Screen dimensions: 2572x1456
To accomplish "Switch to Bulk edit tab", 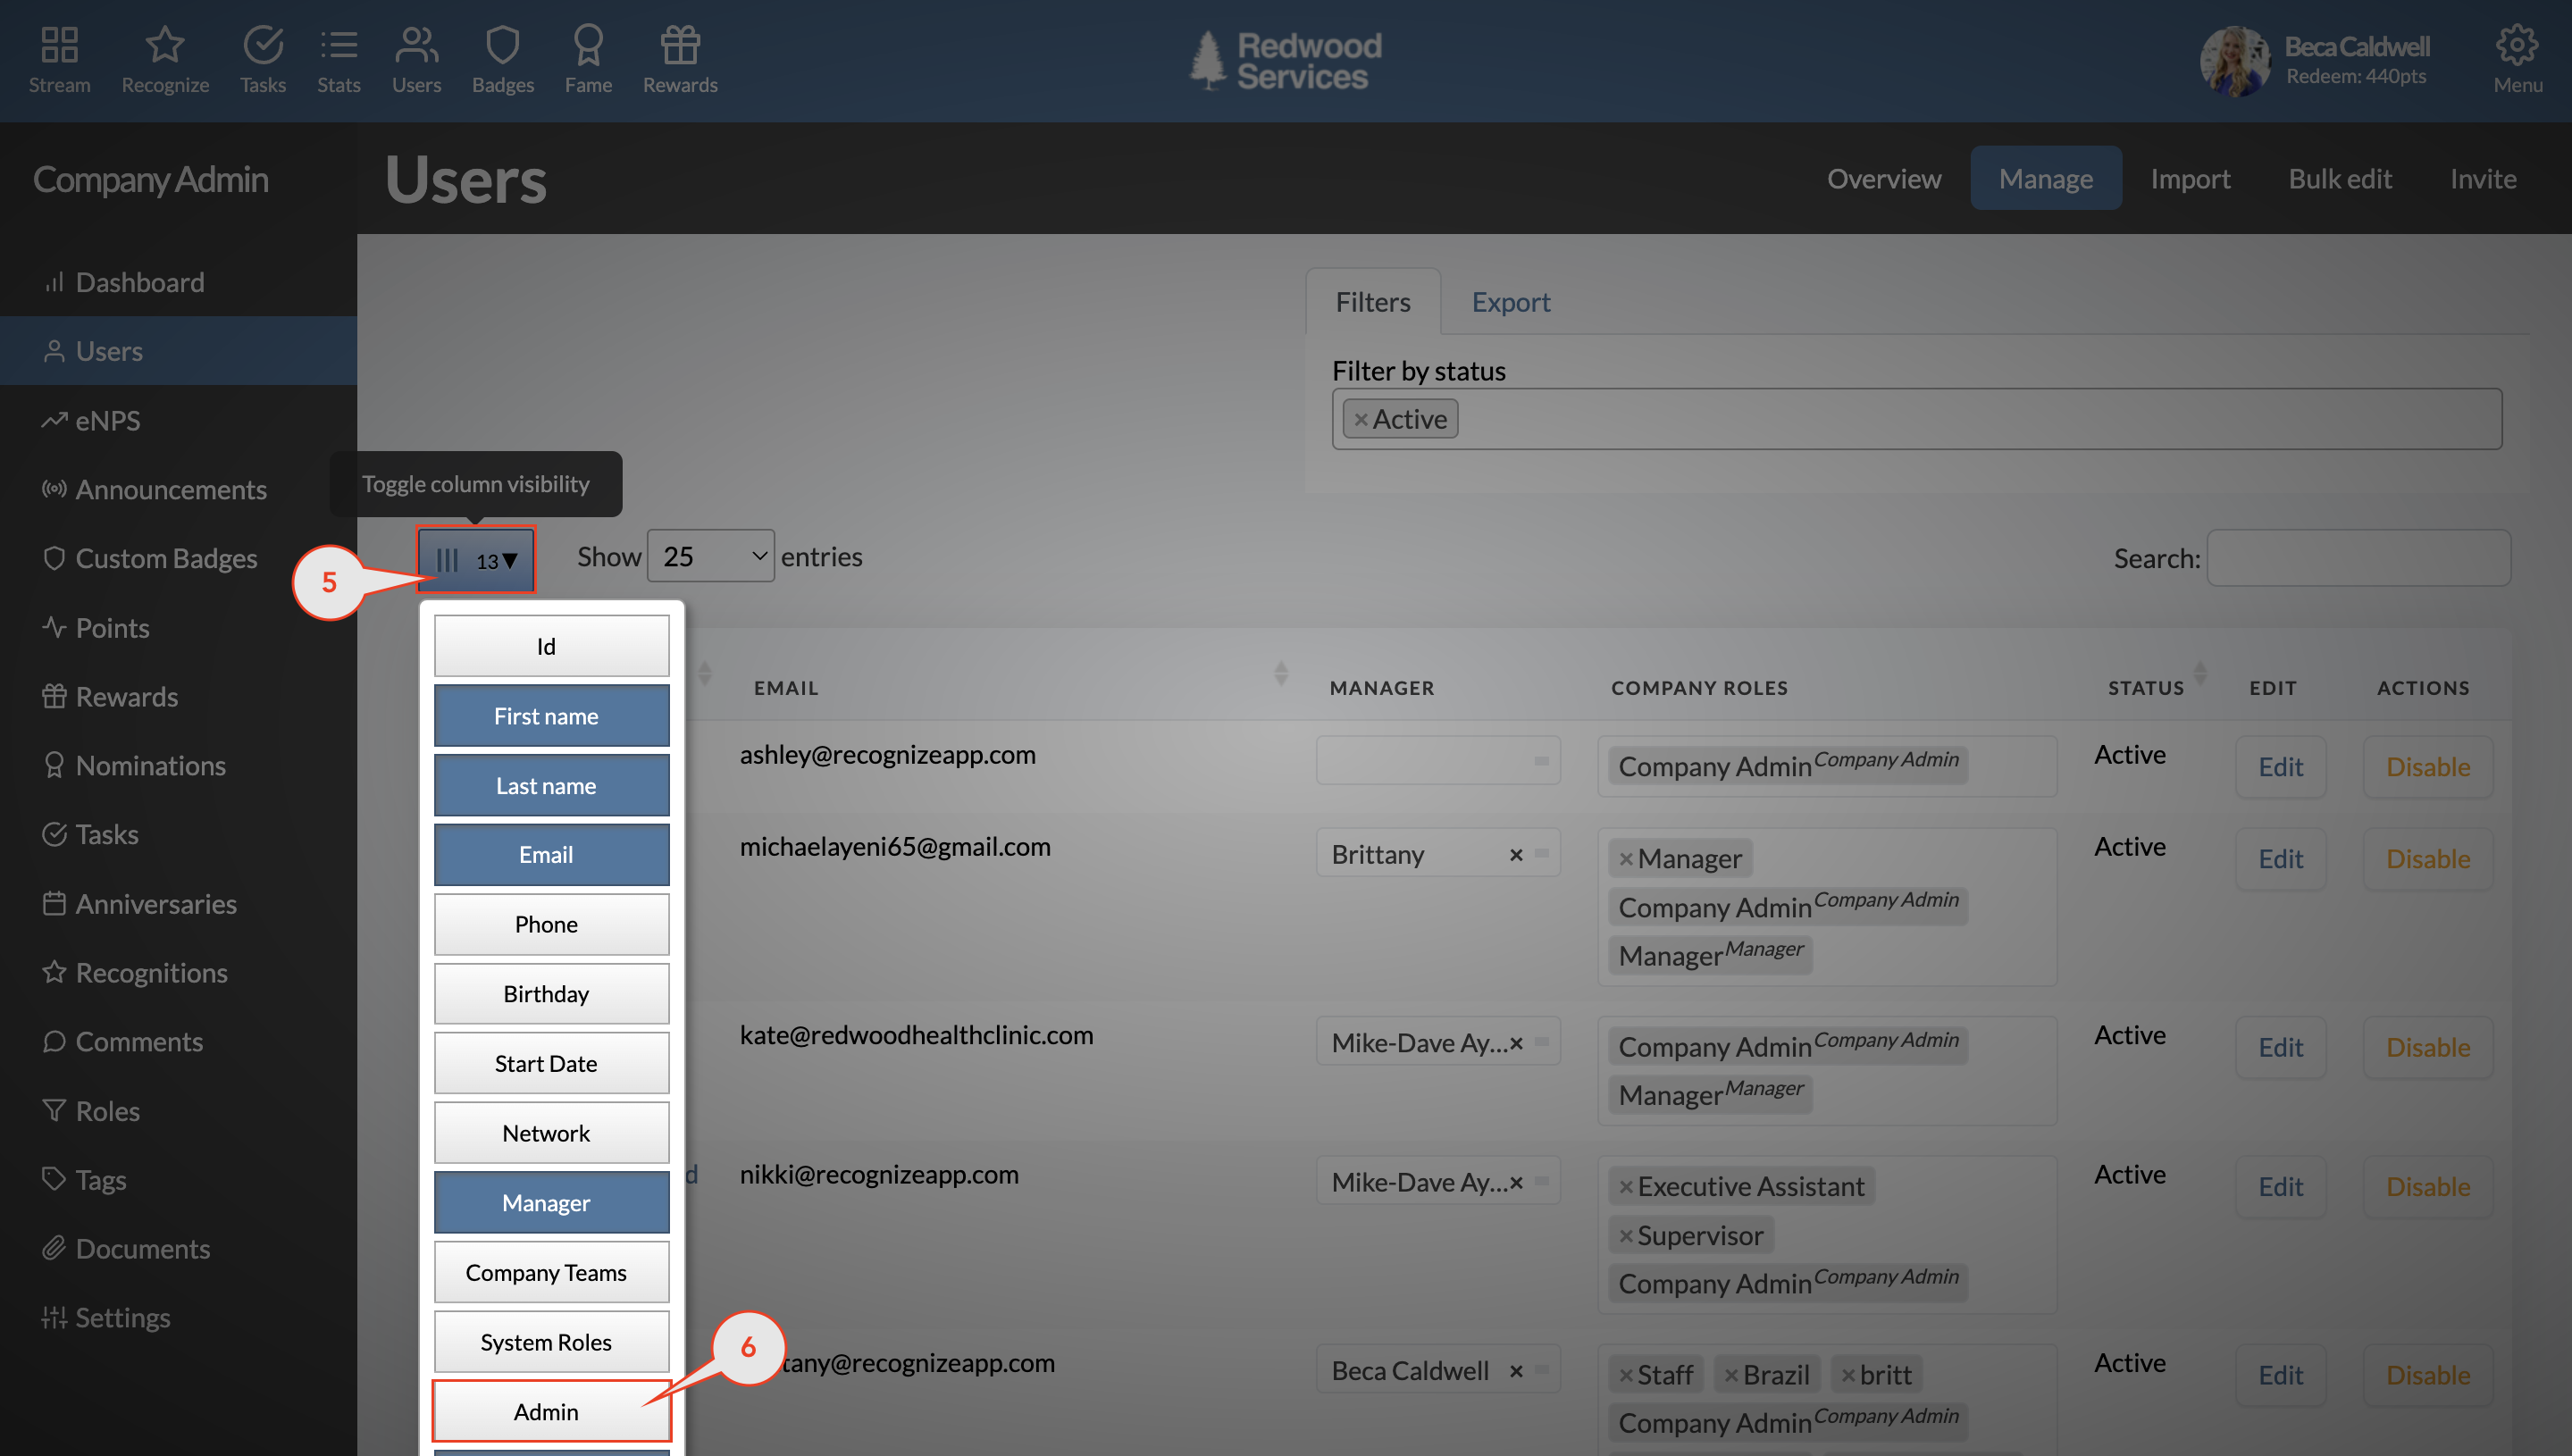I will [x=2340, y=178].
